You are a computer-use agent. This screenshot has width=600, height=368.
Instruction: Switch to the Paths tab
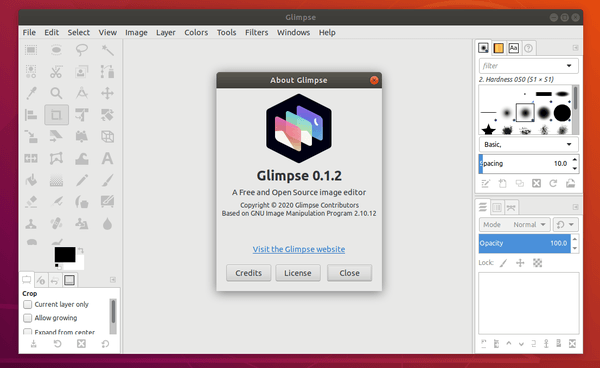click(511, 207)
